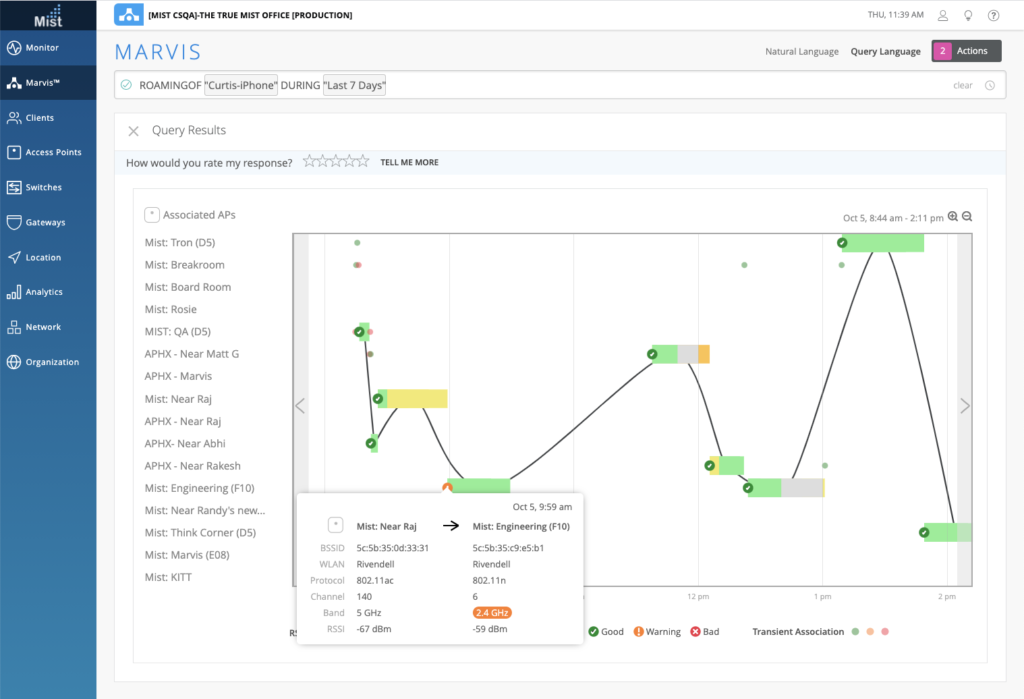1024x699 pixels.
Task: Open the Actions button with badge 2
Action: [x=966, y=50]
